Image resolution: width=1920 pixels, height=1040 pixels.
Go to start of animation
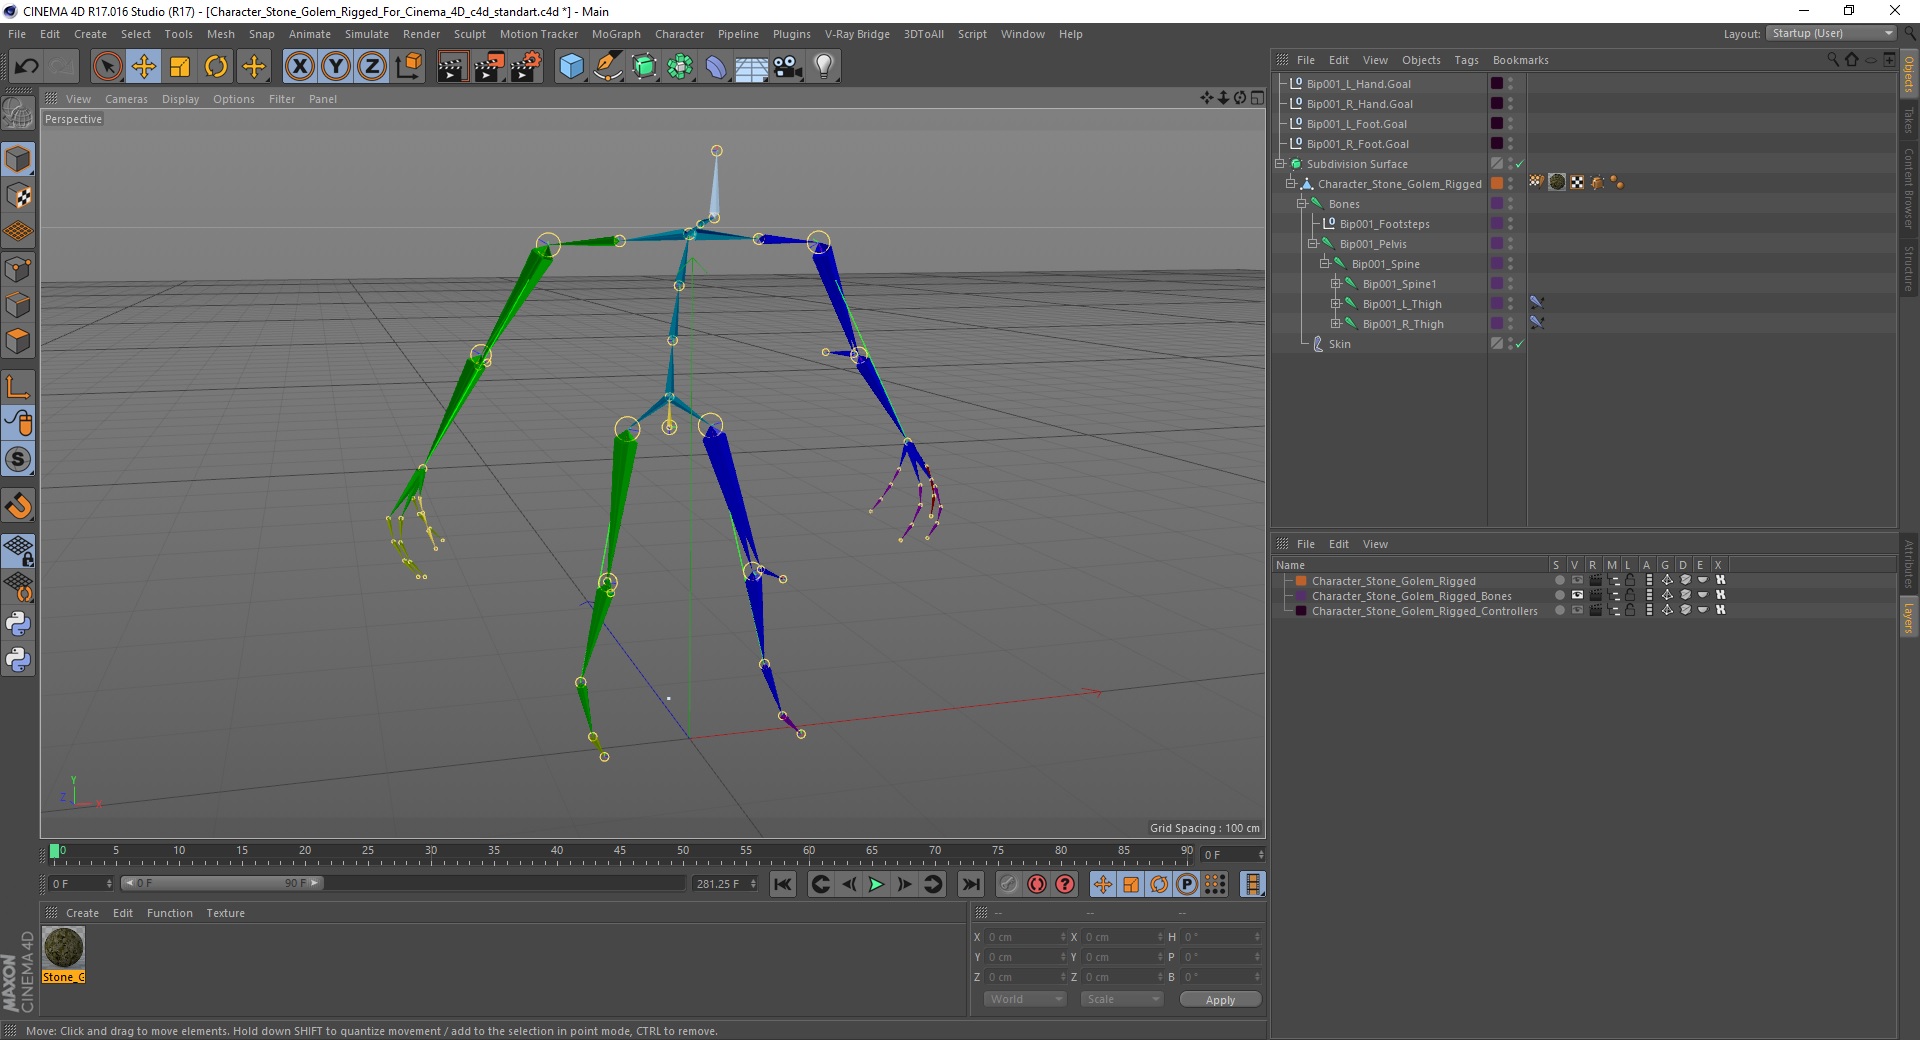tap(783, 884)
